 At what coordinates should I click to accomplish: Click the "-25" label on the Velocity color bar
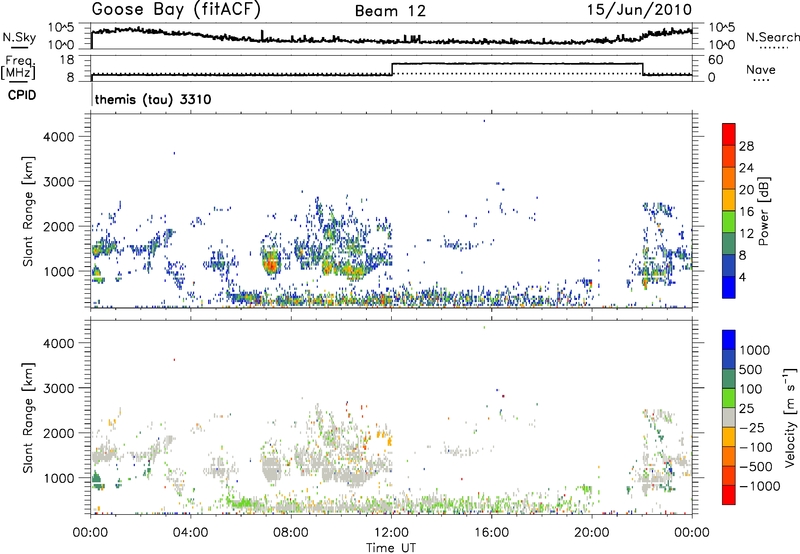754,428
